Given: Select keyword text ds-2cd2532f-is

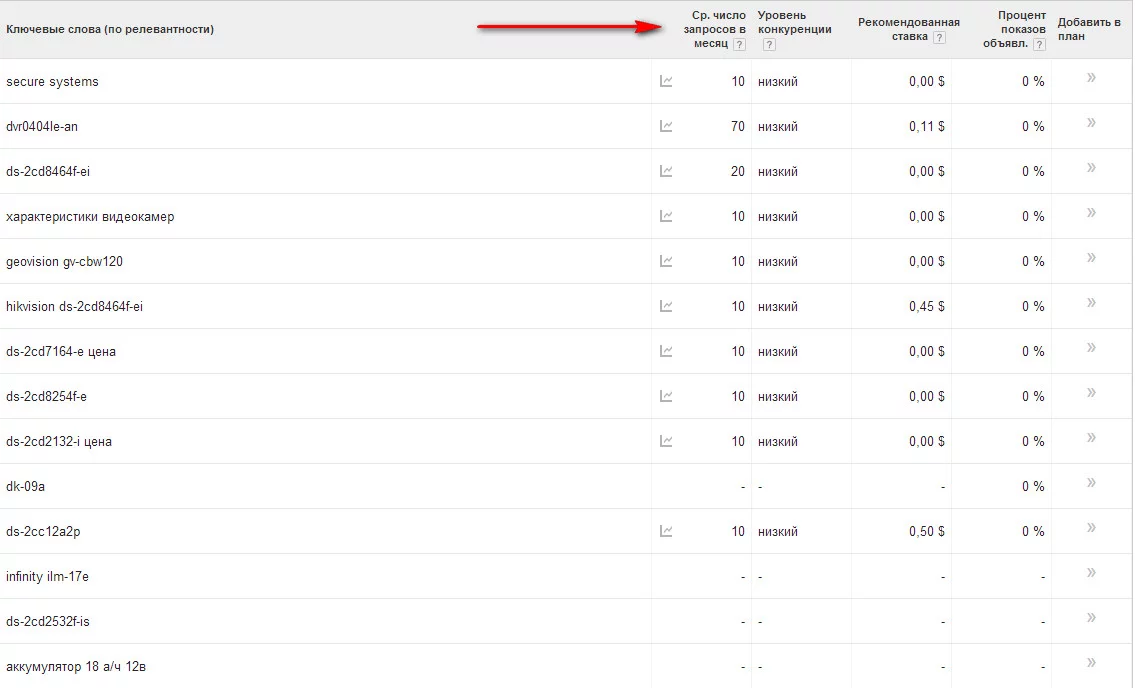Looking at the screenshot, I should coord(48,621).
